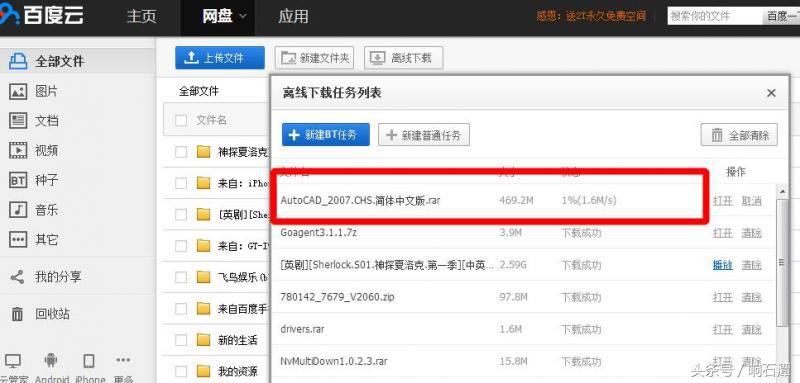This screenshot has height=383, width=800.
Task: Click 打开 for AutoCAD_2007 task
Action: 723,201
